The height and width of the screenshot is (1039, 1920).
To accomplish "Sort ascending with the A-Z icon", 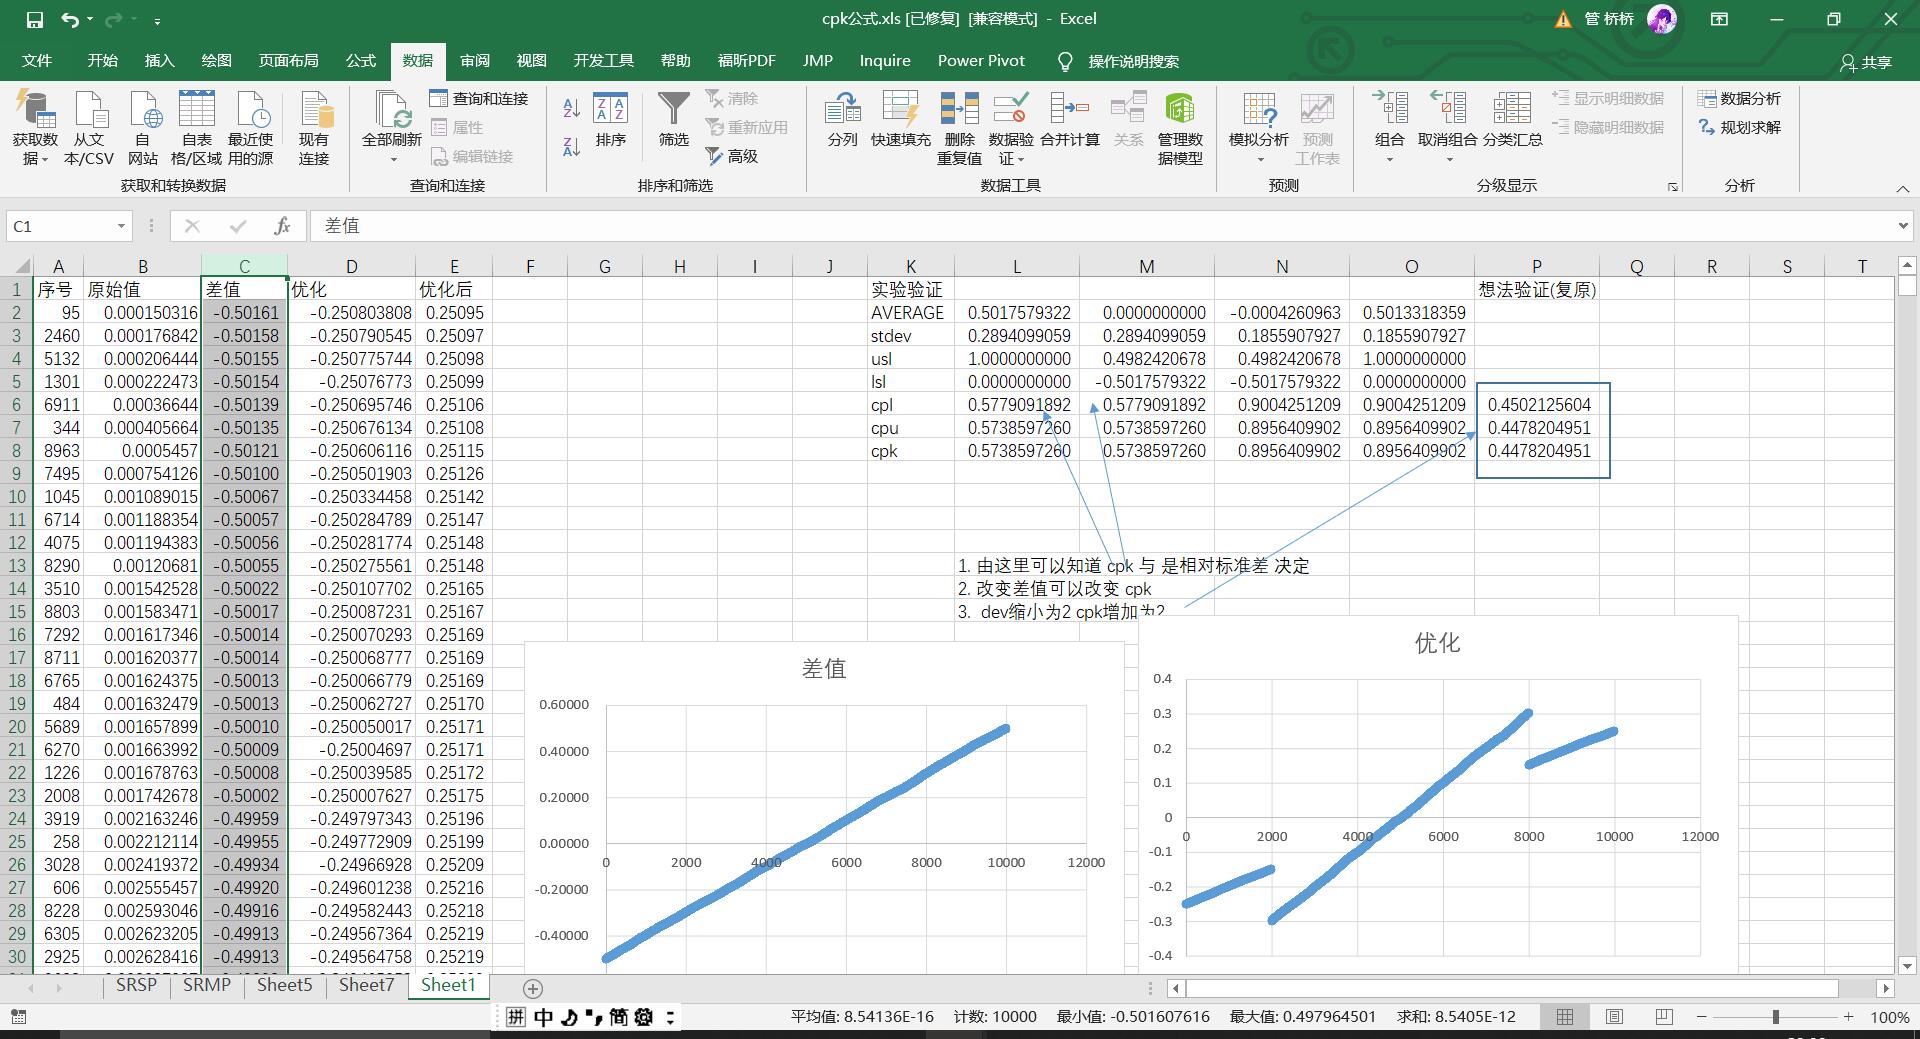I will pos(572,108).
